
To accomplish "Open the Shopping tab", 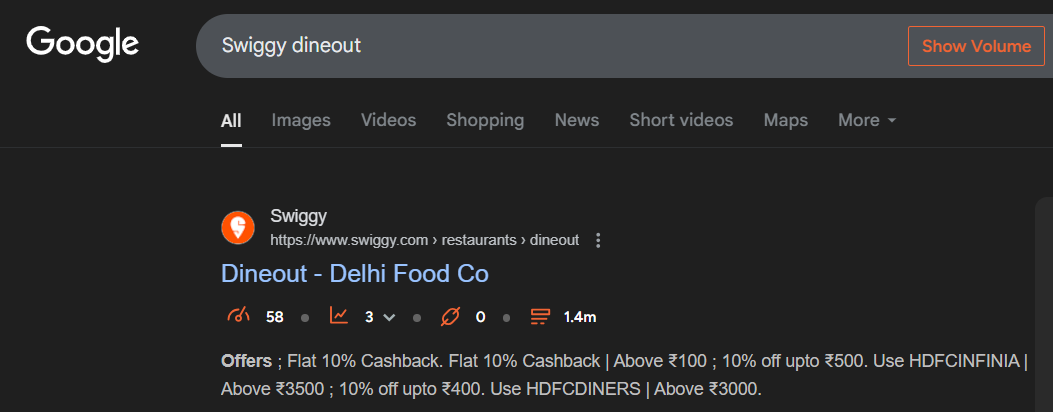I will tap(485, 120).
